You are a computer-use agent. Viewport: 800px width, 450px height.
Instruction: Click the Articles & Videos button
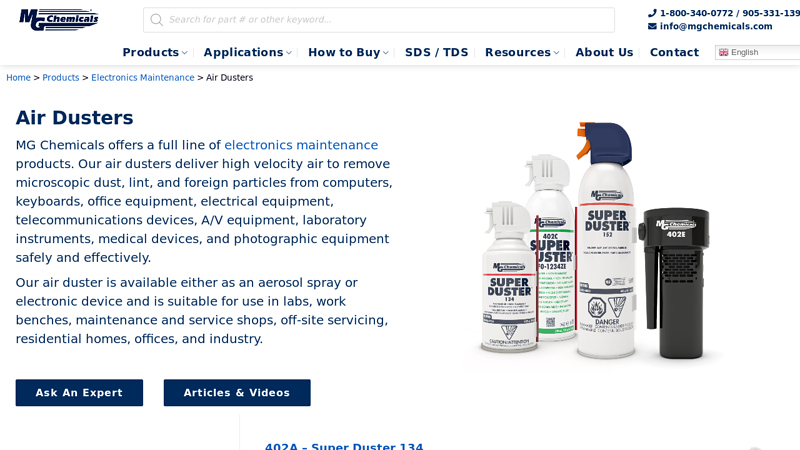click(x=237, y=392)
